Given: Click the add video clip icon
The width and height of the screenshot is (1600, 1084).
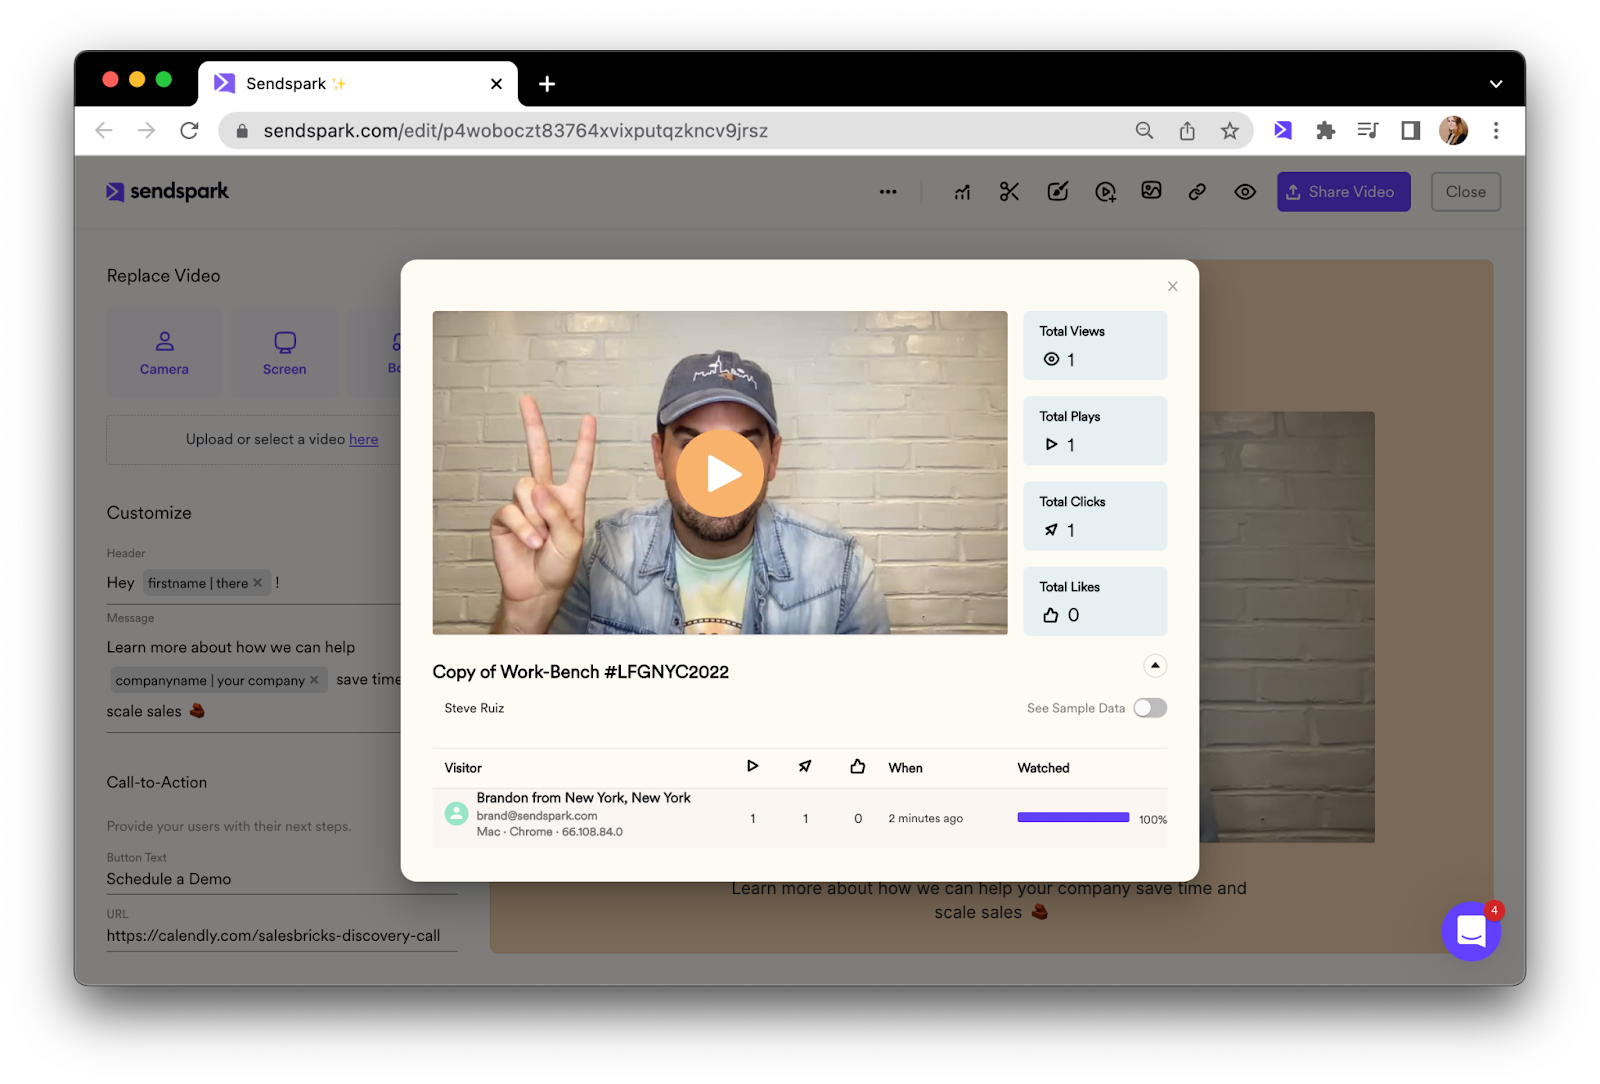Looking at the screenshot, I should [x=1105, y=192].
